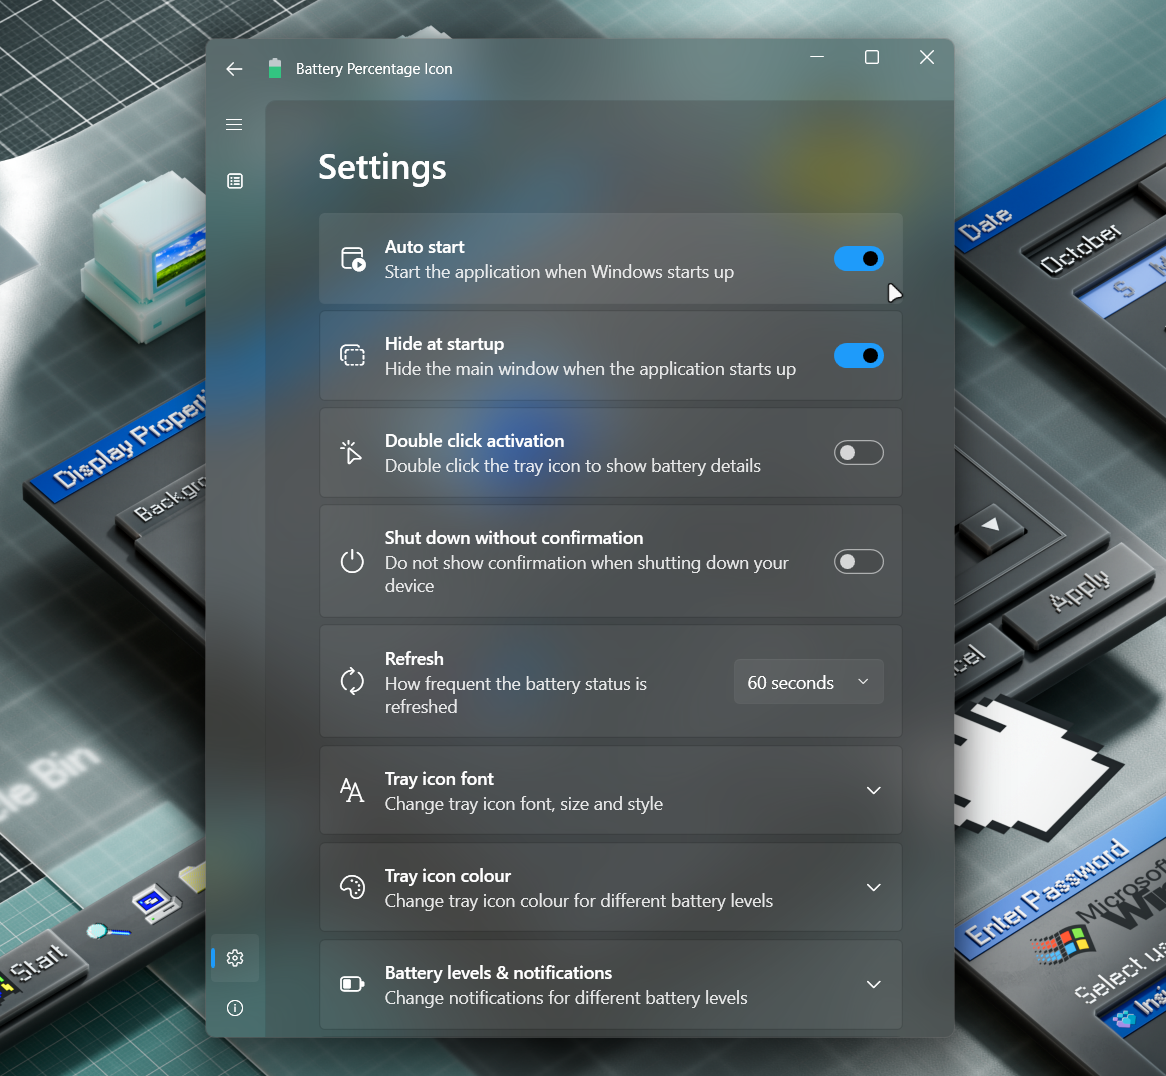This screenshot has width=1166, height=1076.
Task: Click 'Start the application when Windows starts up'
Action: (559, 272)
